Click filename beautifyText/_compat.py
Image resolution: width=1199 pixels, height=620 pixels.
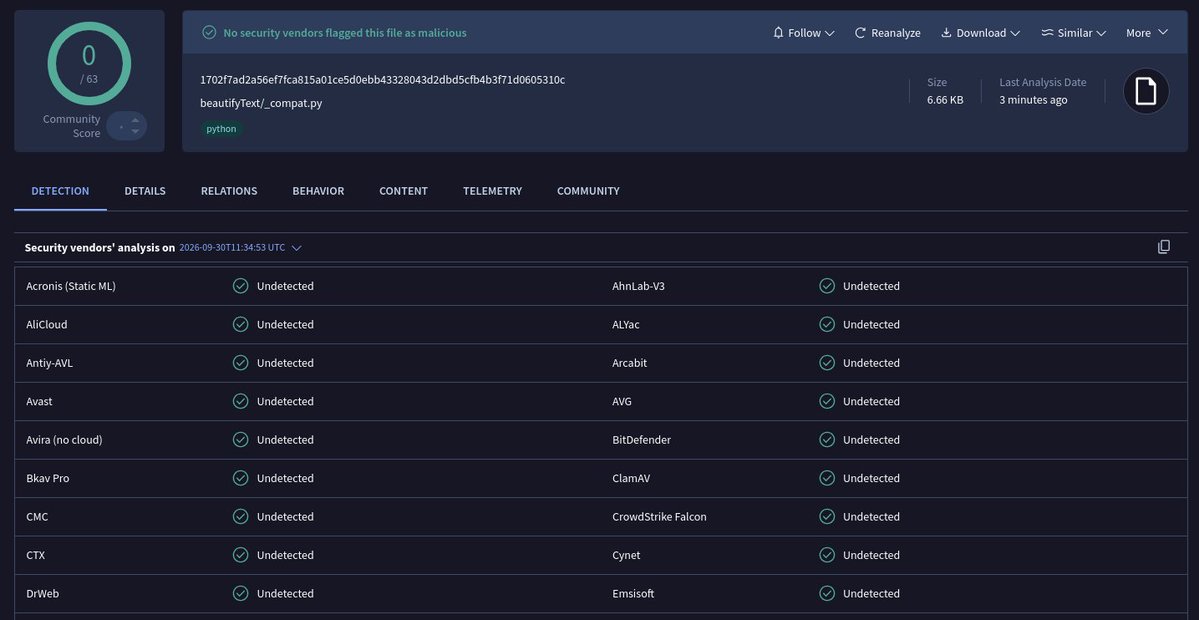261,103
